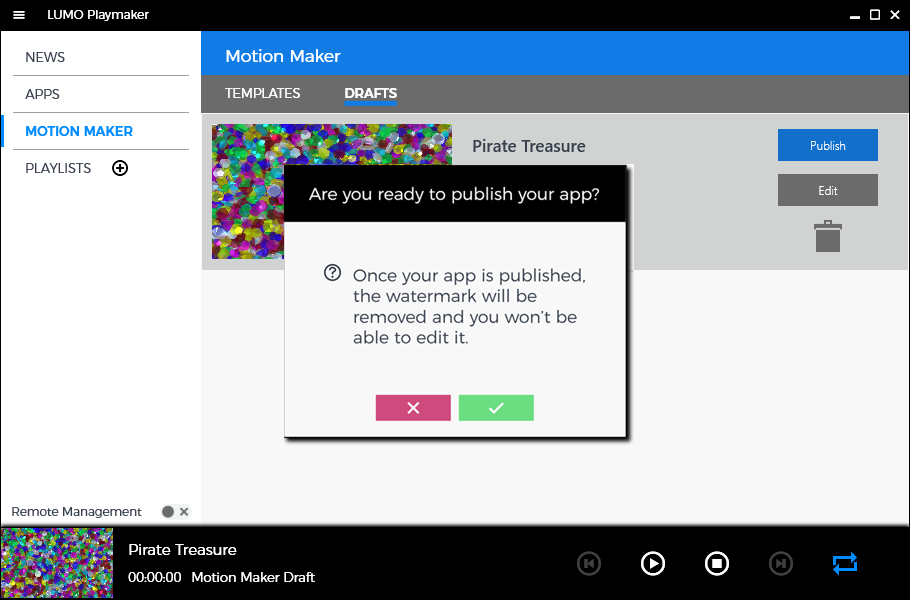The width and height of the screenshot is (910, 600).
Task: Delete Pirate Treasure draft with trash icon
Action: point(827,237)
